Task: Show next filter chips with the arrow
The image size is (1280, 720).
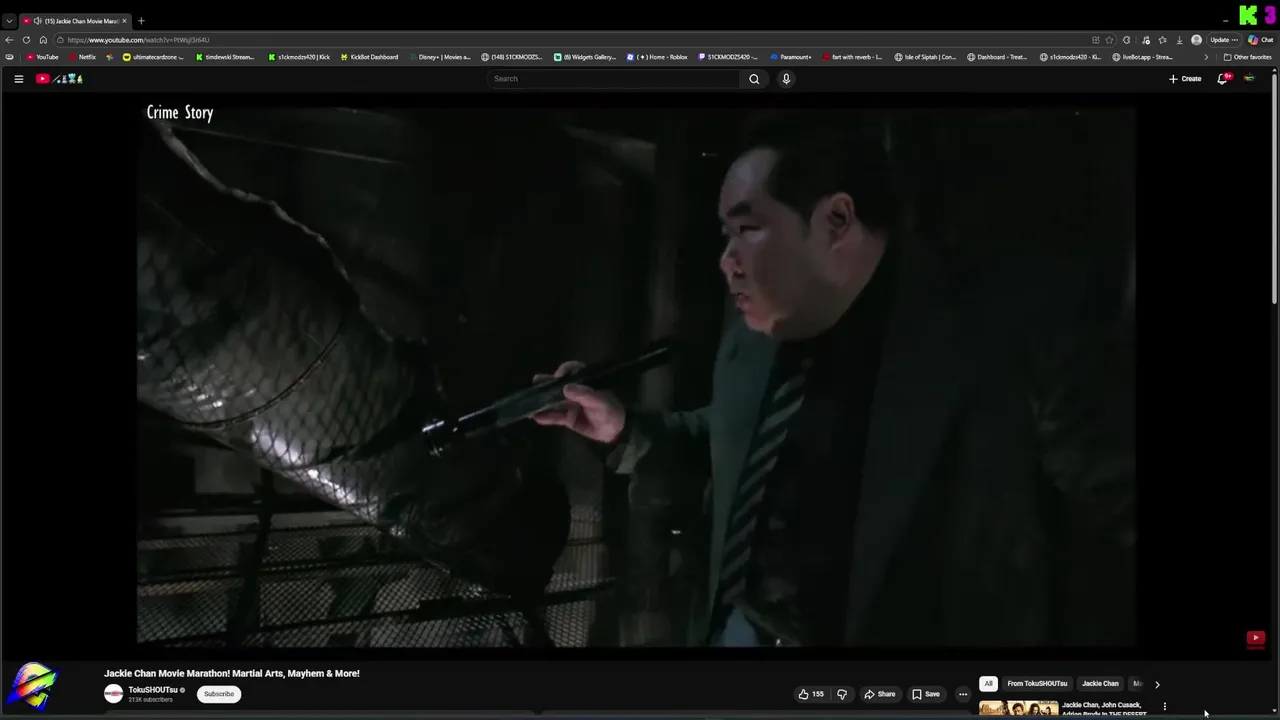Action: [1157, 684]
